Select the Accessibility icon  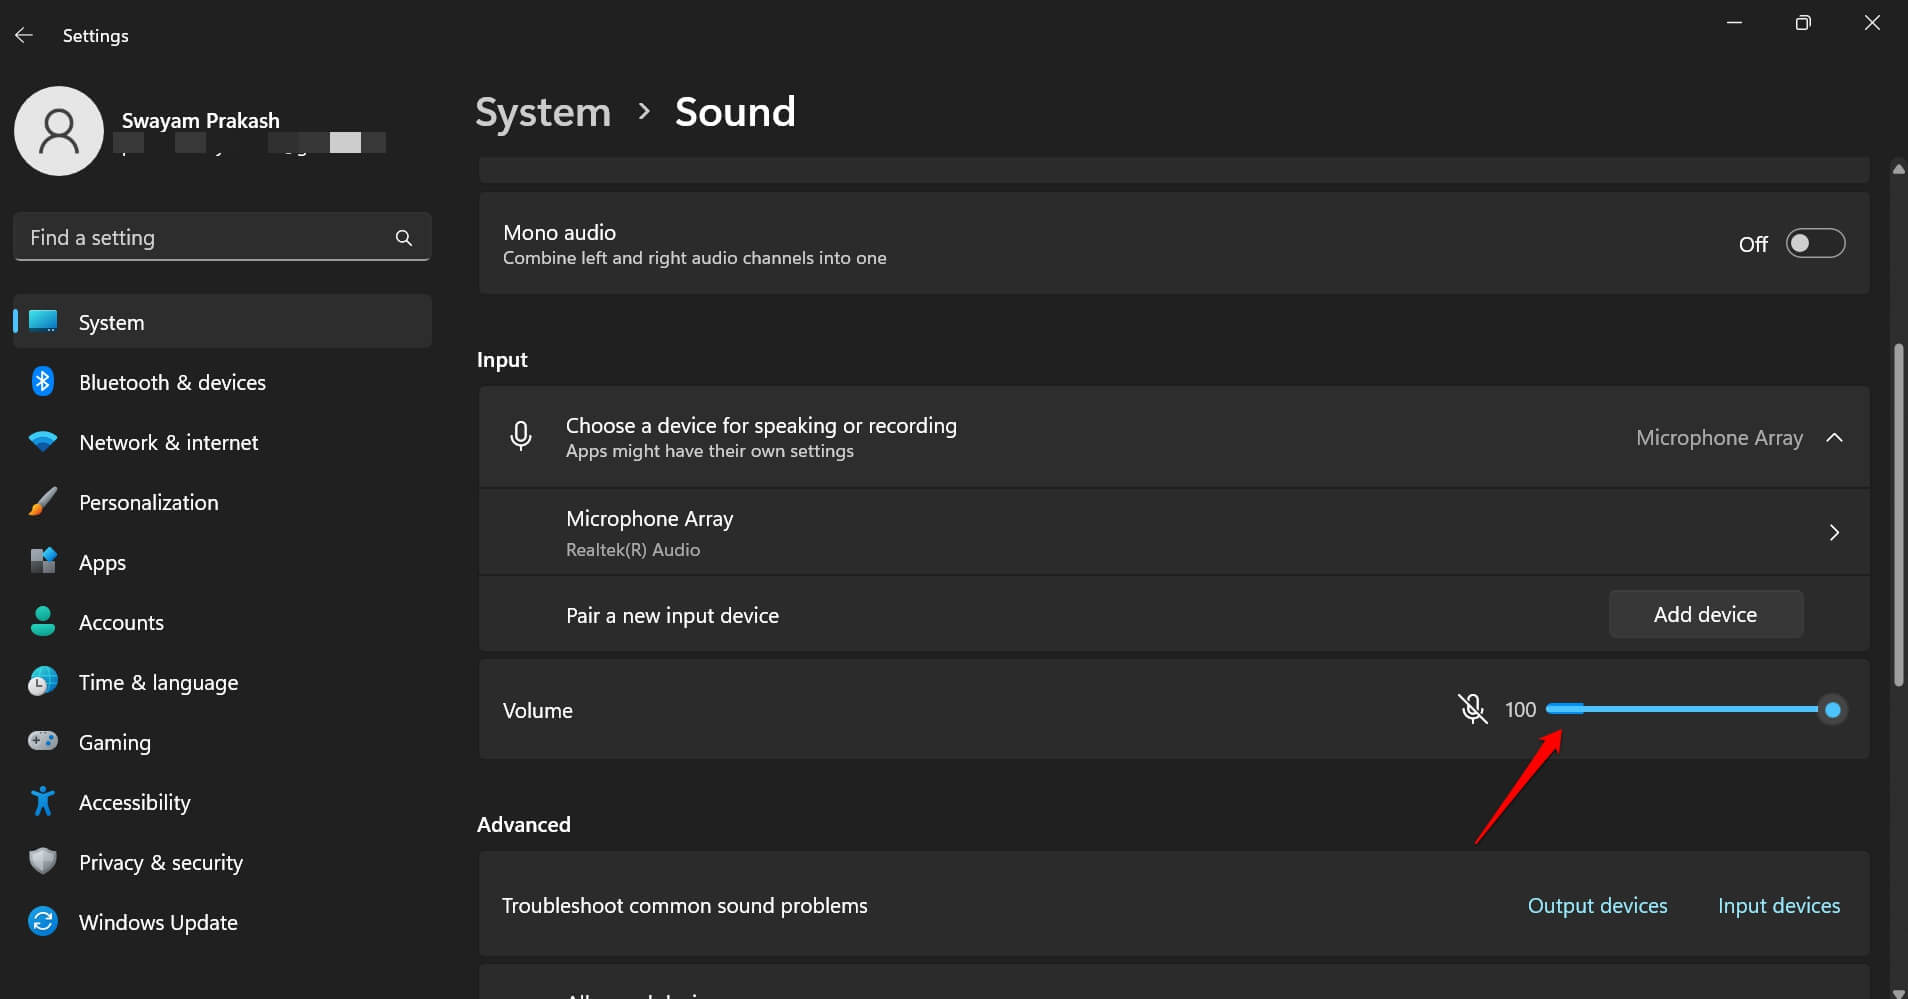point(42,801)
